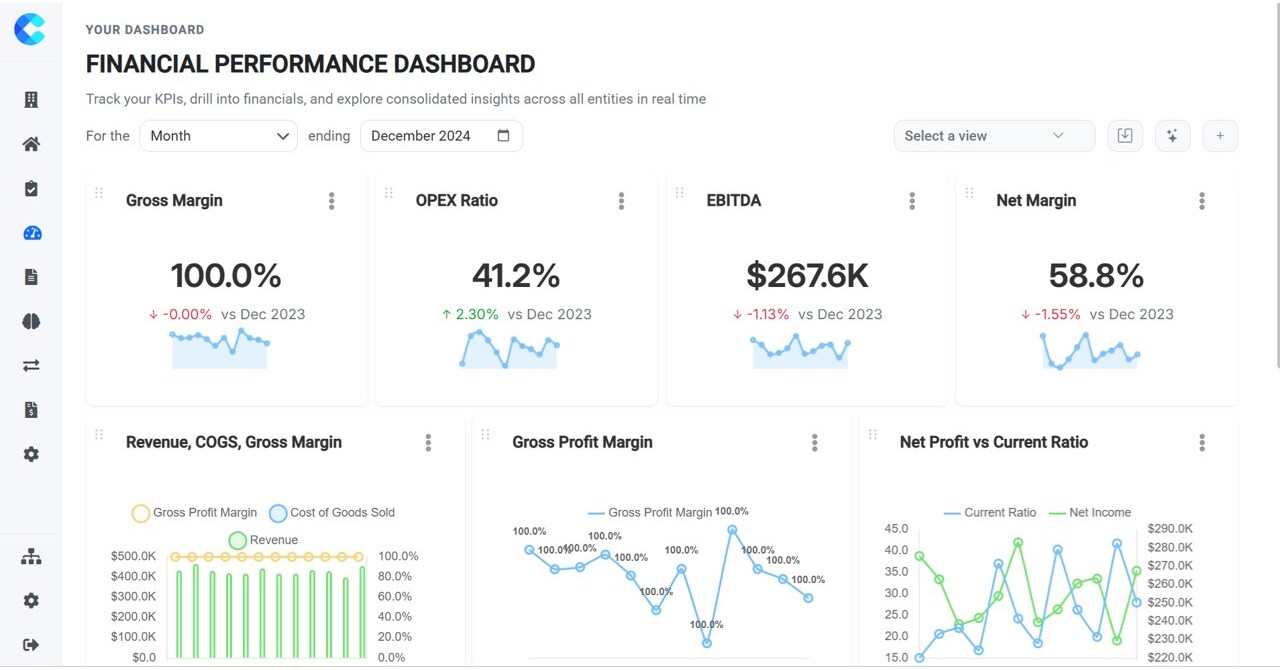Image resolution: width=1280 pixels, height=670 pixels.
Task: Click the clipboard tasks icon in sidebar
Action: (30, 188)
